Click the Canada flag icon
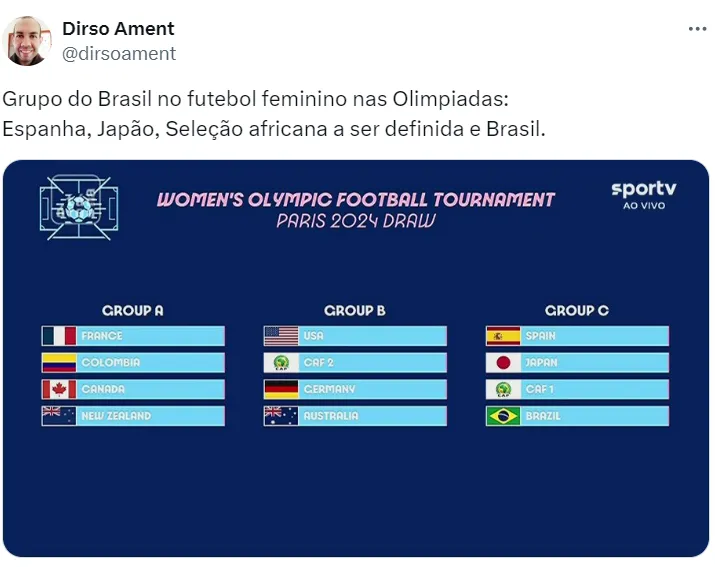This screenshot has height=567, width=715. [x=59, y=389]
